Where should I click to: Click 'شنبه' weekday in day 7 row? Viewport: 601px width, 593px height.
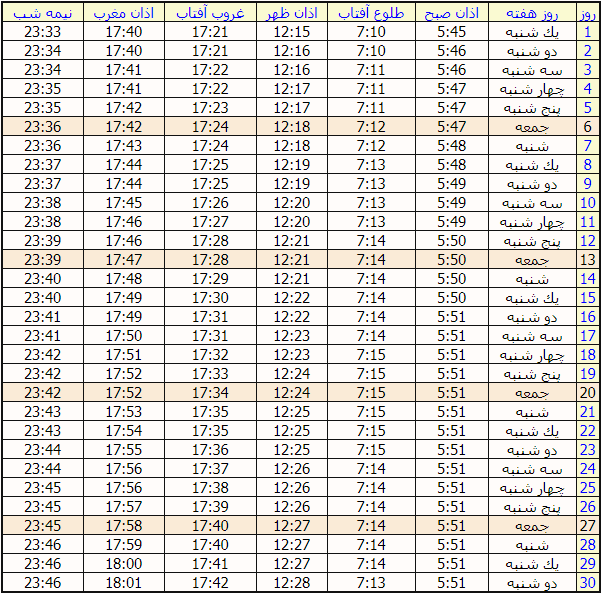tap(532, 146)
